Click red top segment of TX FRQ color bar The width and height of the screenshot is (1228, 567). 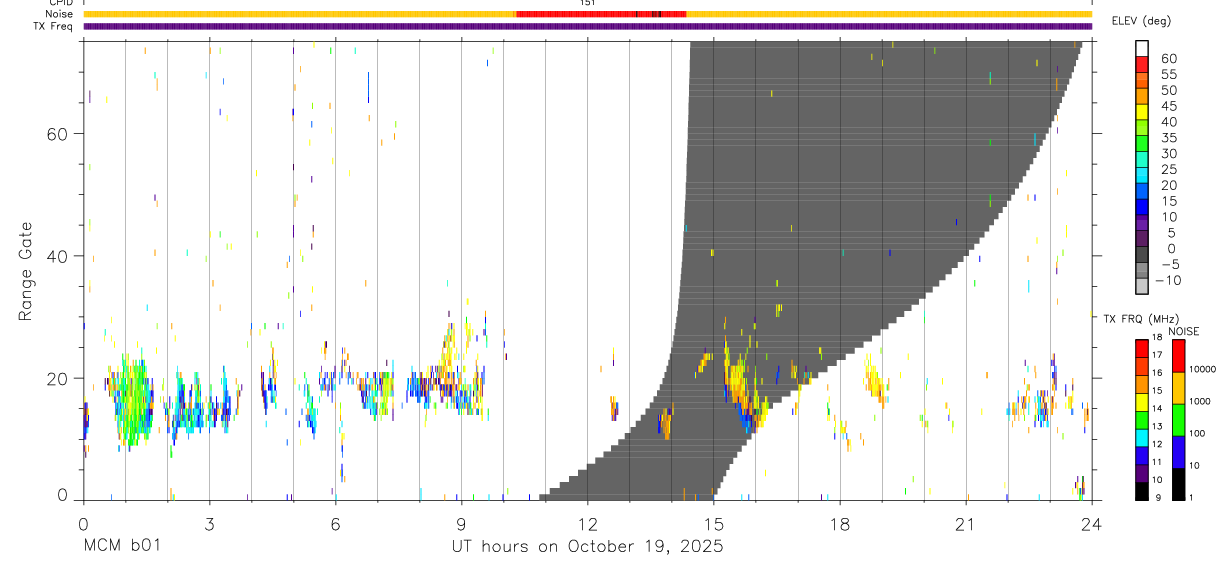coord(1141,348)
